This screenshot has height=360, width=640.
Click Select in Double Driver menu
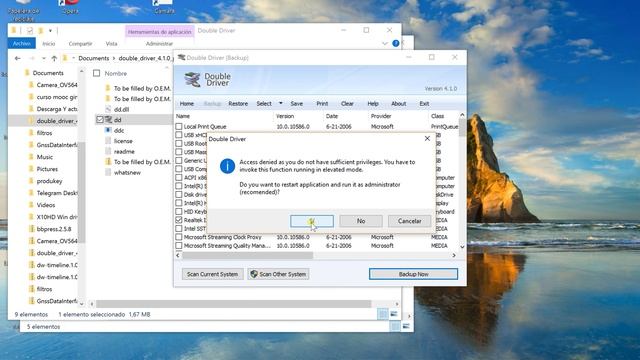[264, 104]
